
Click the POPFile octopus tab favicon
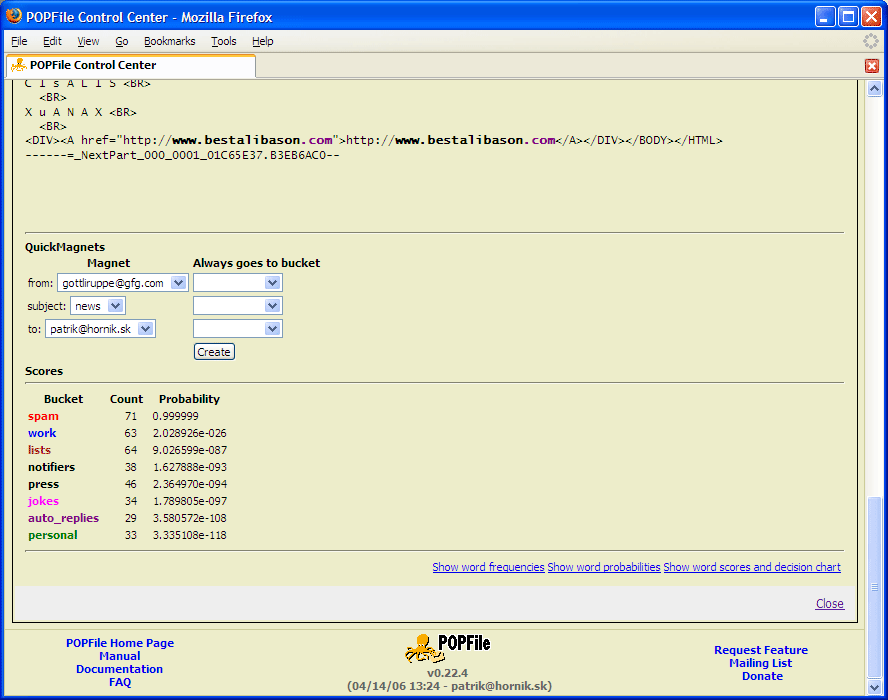[x=19, y=65]
